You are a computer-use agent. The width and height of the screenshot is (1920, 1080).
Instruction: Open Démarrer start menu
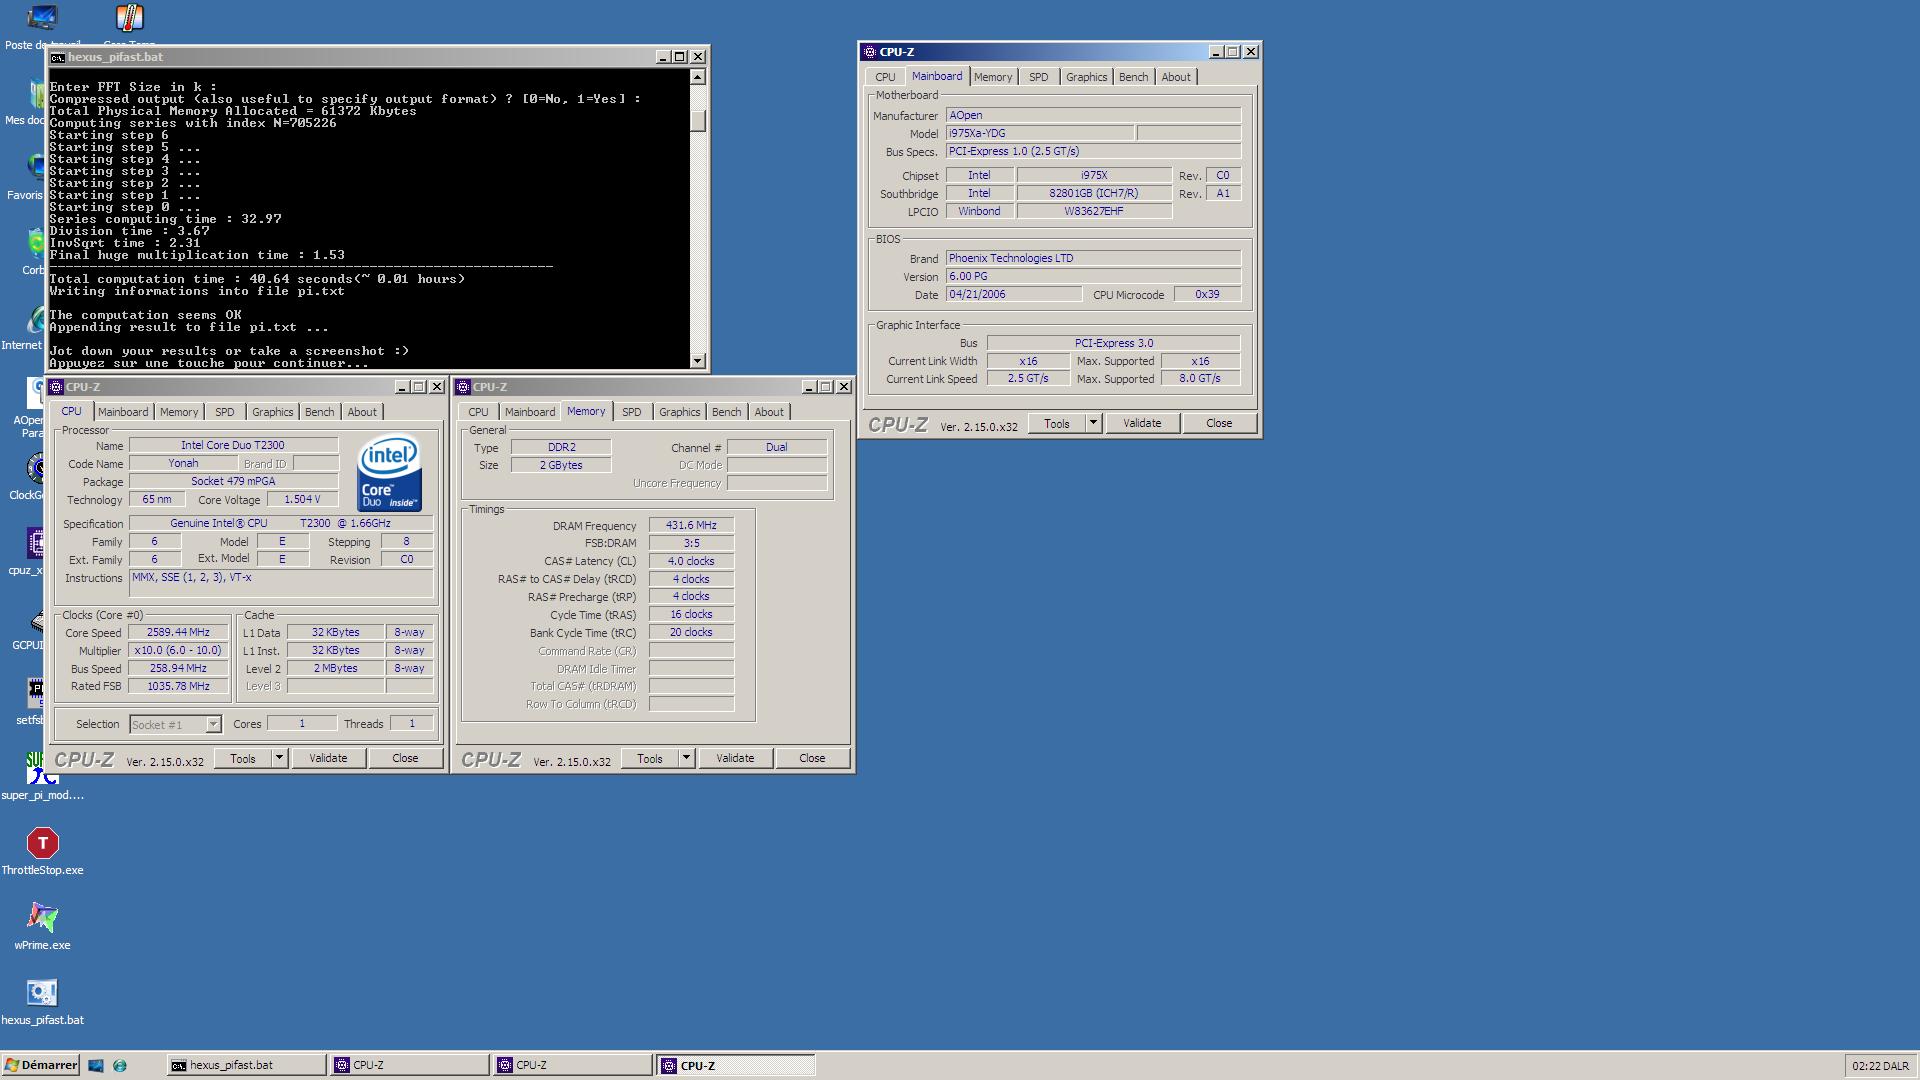[x=41, y=1065]
